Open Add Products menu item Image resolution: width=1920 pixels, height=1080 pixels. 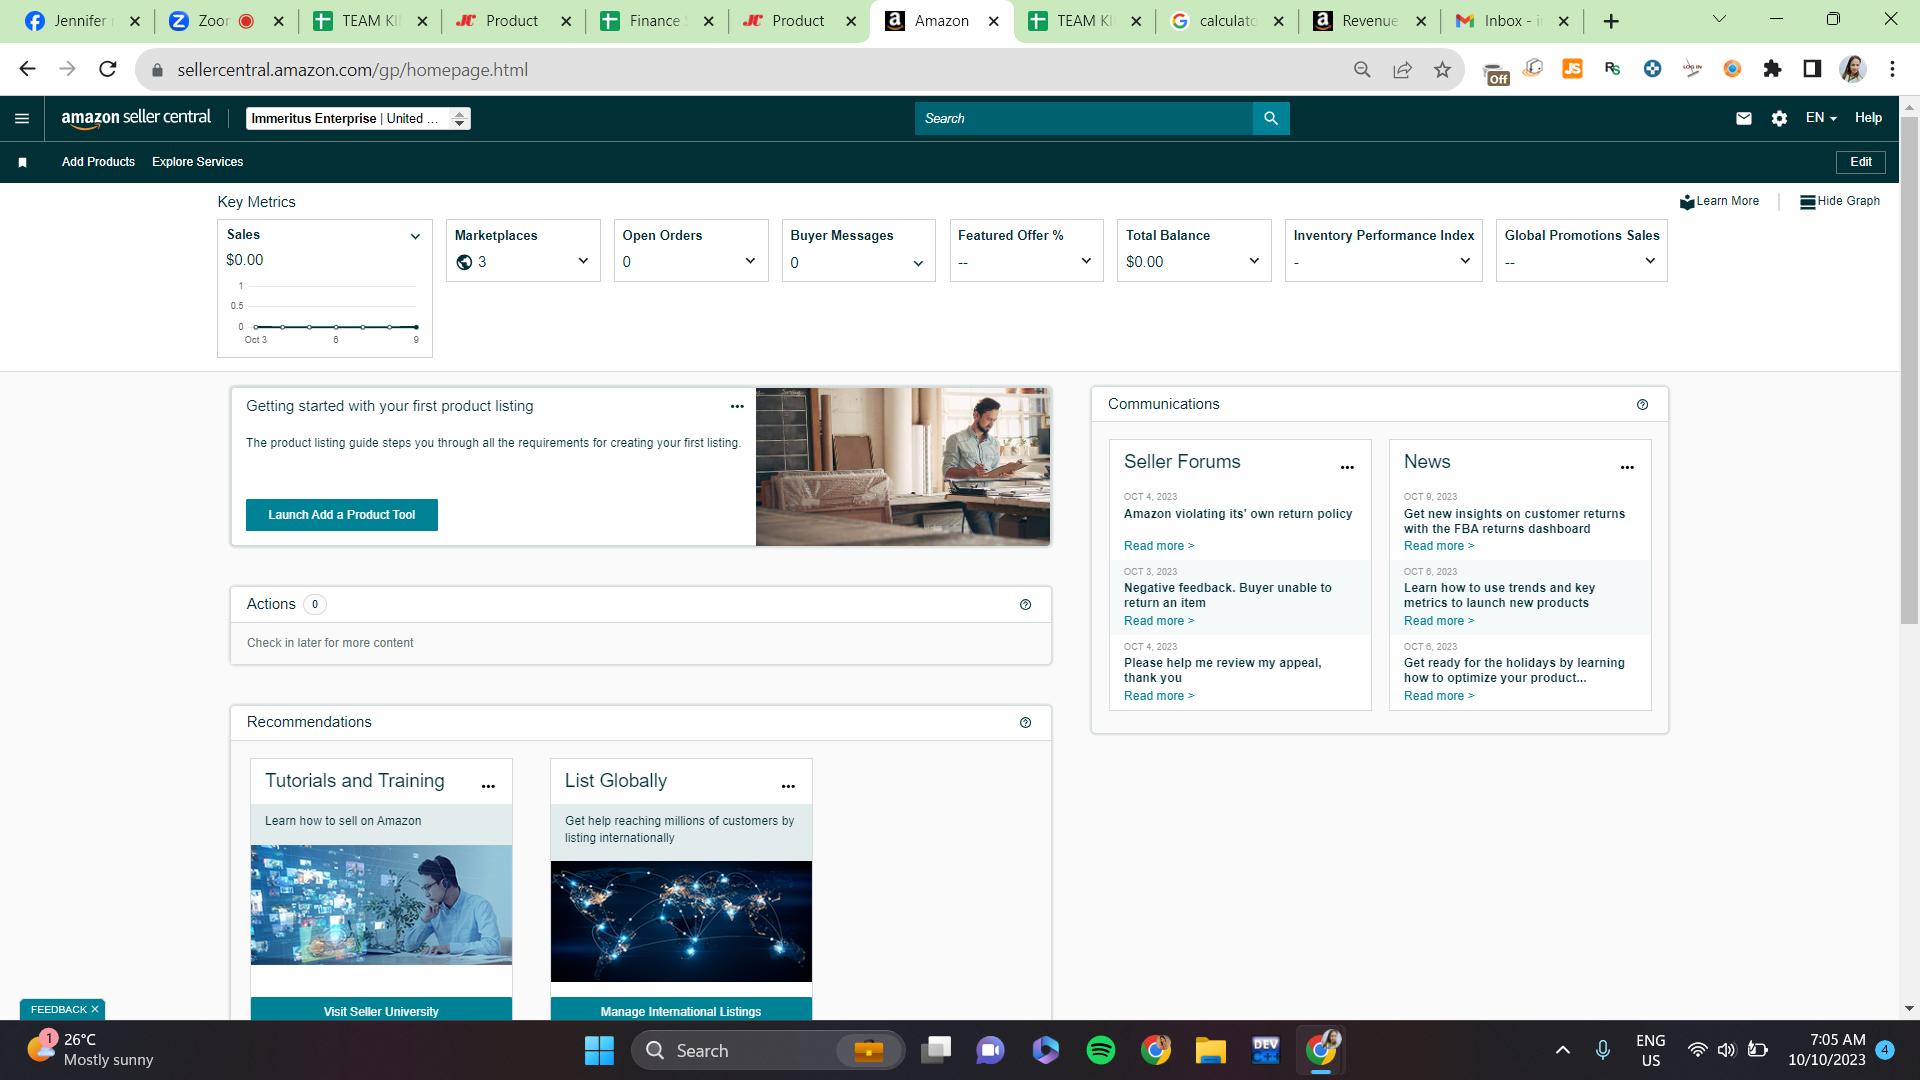[x=98, y=162]
